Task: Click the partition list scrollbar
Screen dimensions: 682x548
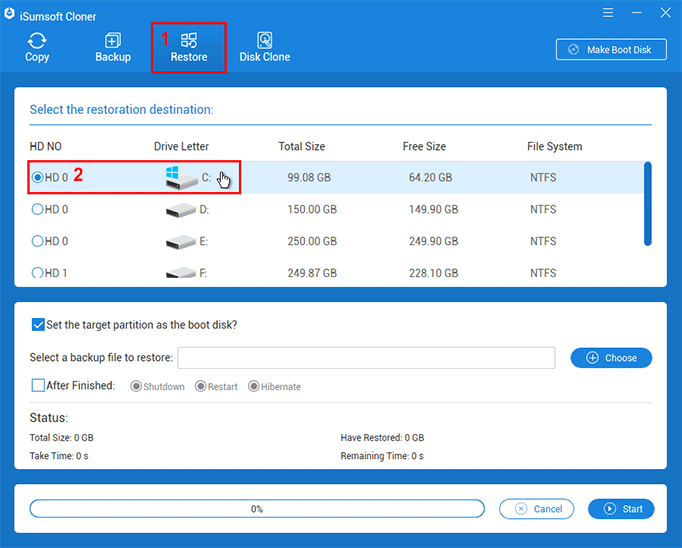Action: coord(648,204)
